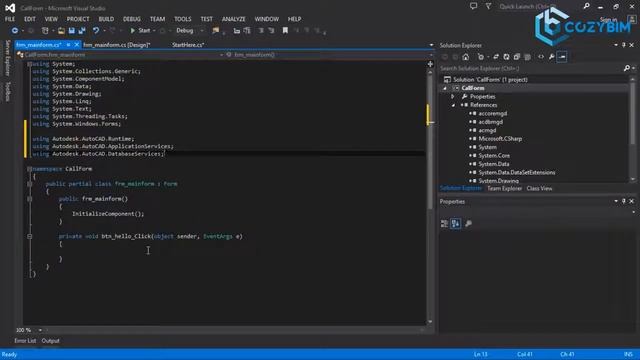This screenshot has height=360, width=640.
Task: Open the FILE menu
Action: (10, 19)
